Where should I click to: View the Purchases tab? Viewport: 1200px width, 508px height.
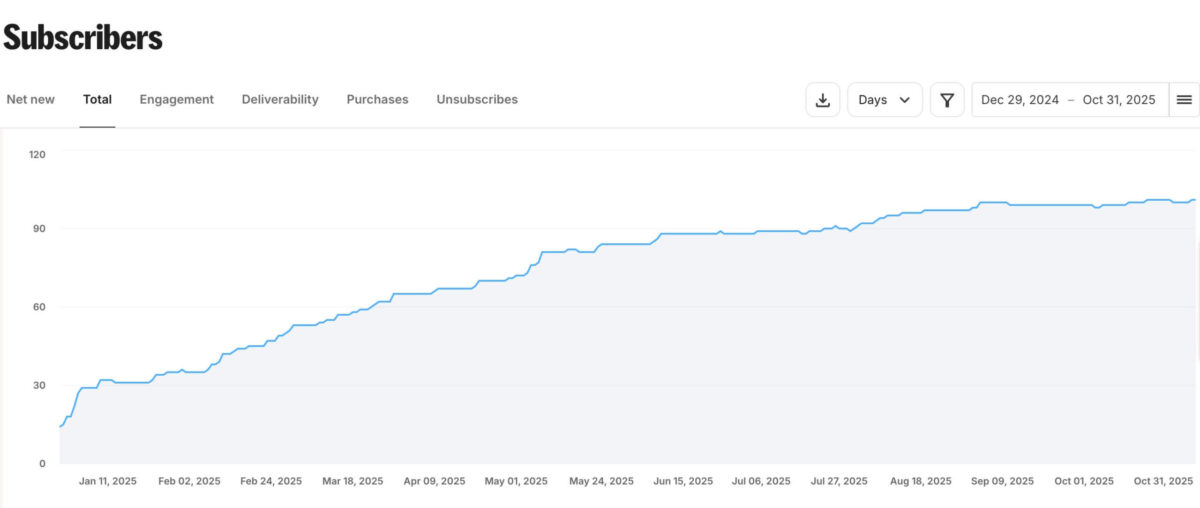coord(377,100)
